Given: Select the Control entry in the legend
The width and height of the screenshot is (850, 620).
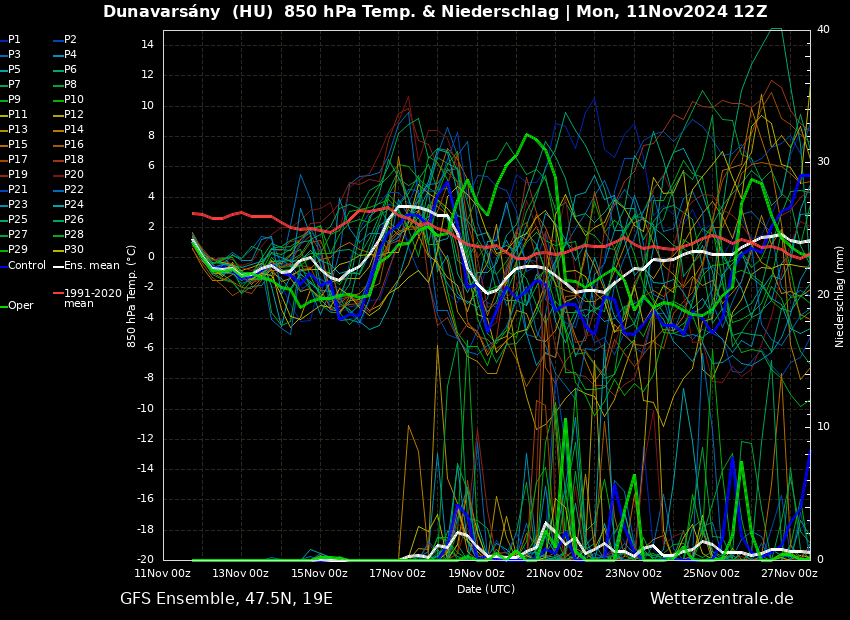Looking at the screenshot, I should pos(26,265).
